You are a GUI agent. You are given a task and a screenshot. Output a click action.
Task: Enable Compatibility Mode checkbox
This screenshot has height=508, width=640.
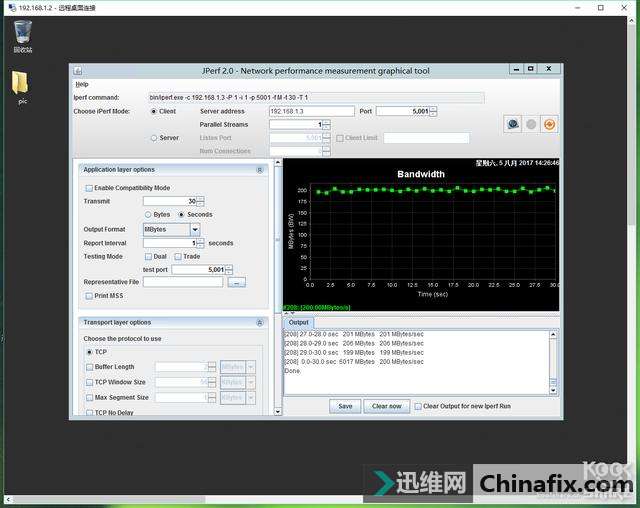(x=89, y=188)
